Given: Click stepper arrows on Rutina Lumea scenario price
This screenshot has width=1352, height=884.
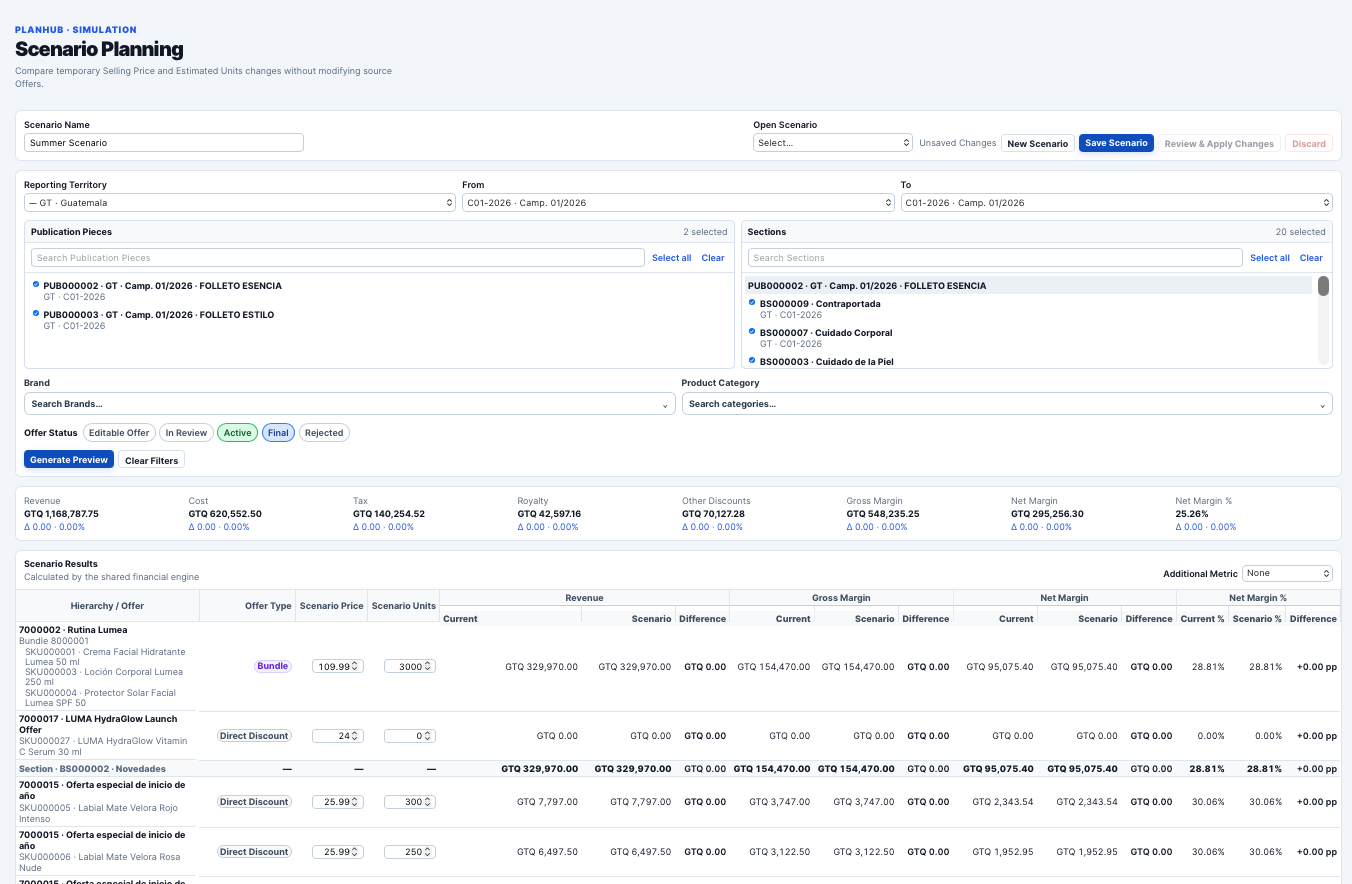Looking at the screenshot, I should [x=358, y=666].
